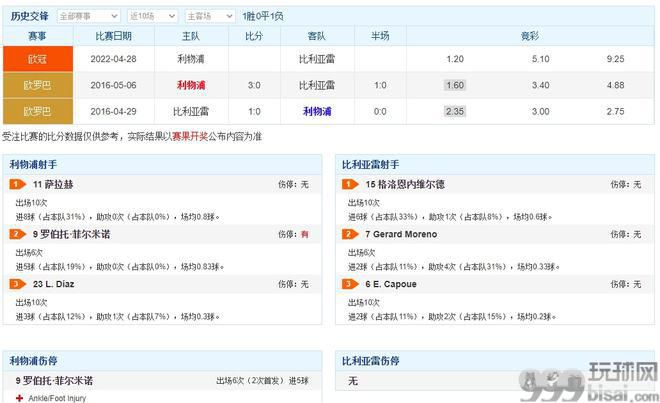Open the 主客场 home/away dropdown
The image size is (660, 403).
click(209, 16)
